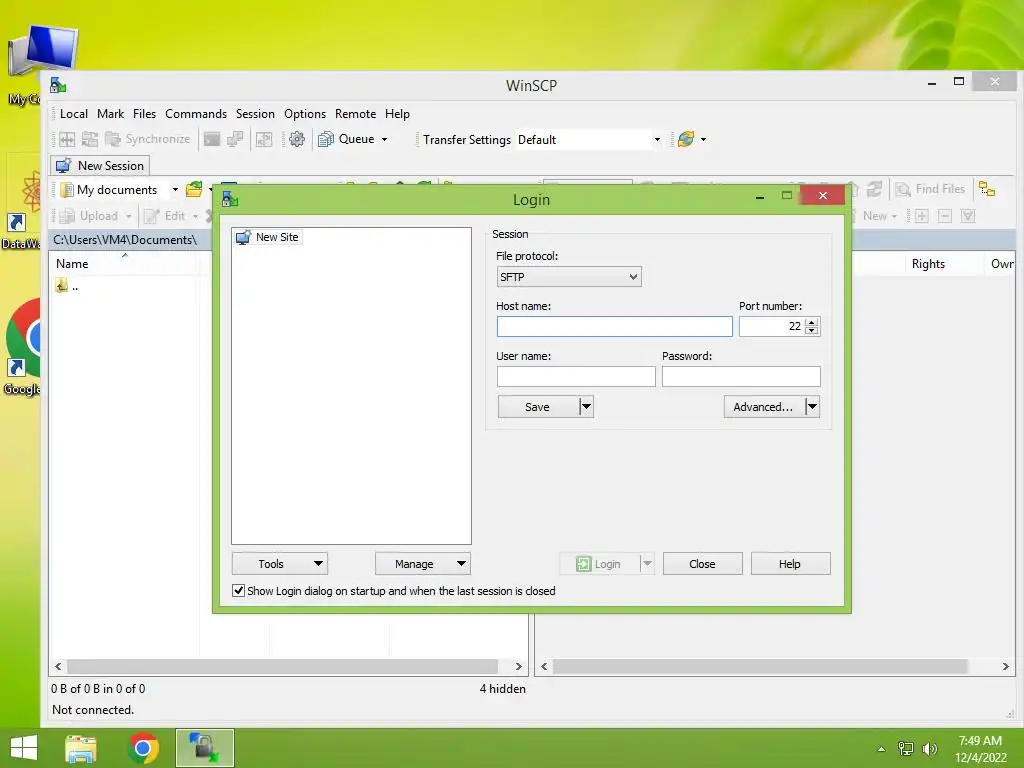Open the My documents directory dropdown
Image resolution: width=1024 pixels, height=768 pixels.
pyautogui.click(x=175, y=189)
